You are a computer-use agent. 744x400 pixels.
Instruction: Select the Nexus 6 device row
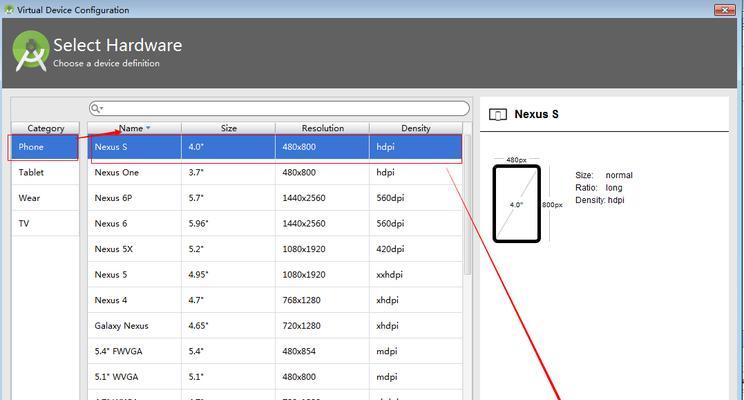[275, 223]
